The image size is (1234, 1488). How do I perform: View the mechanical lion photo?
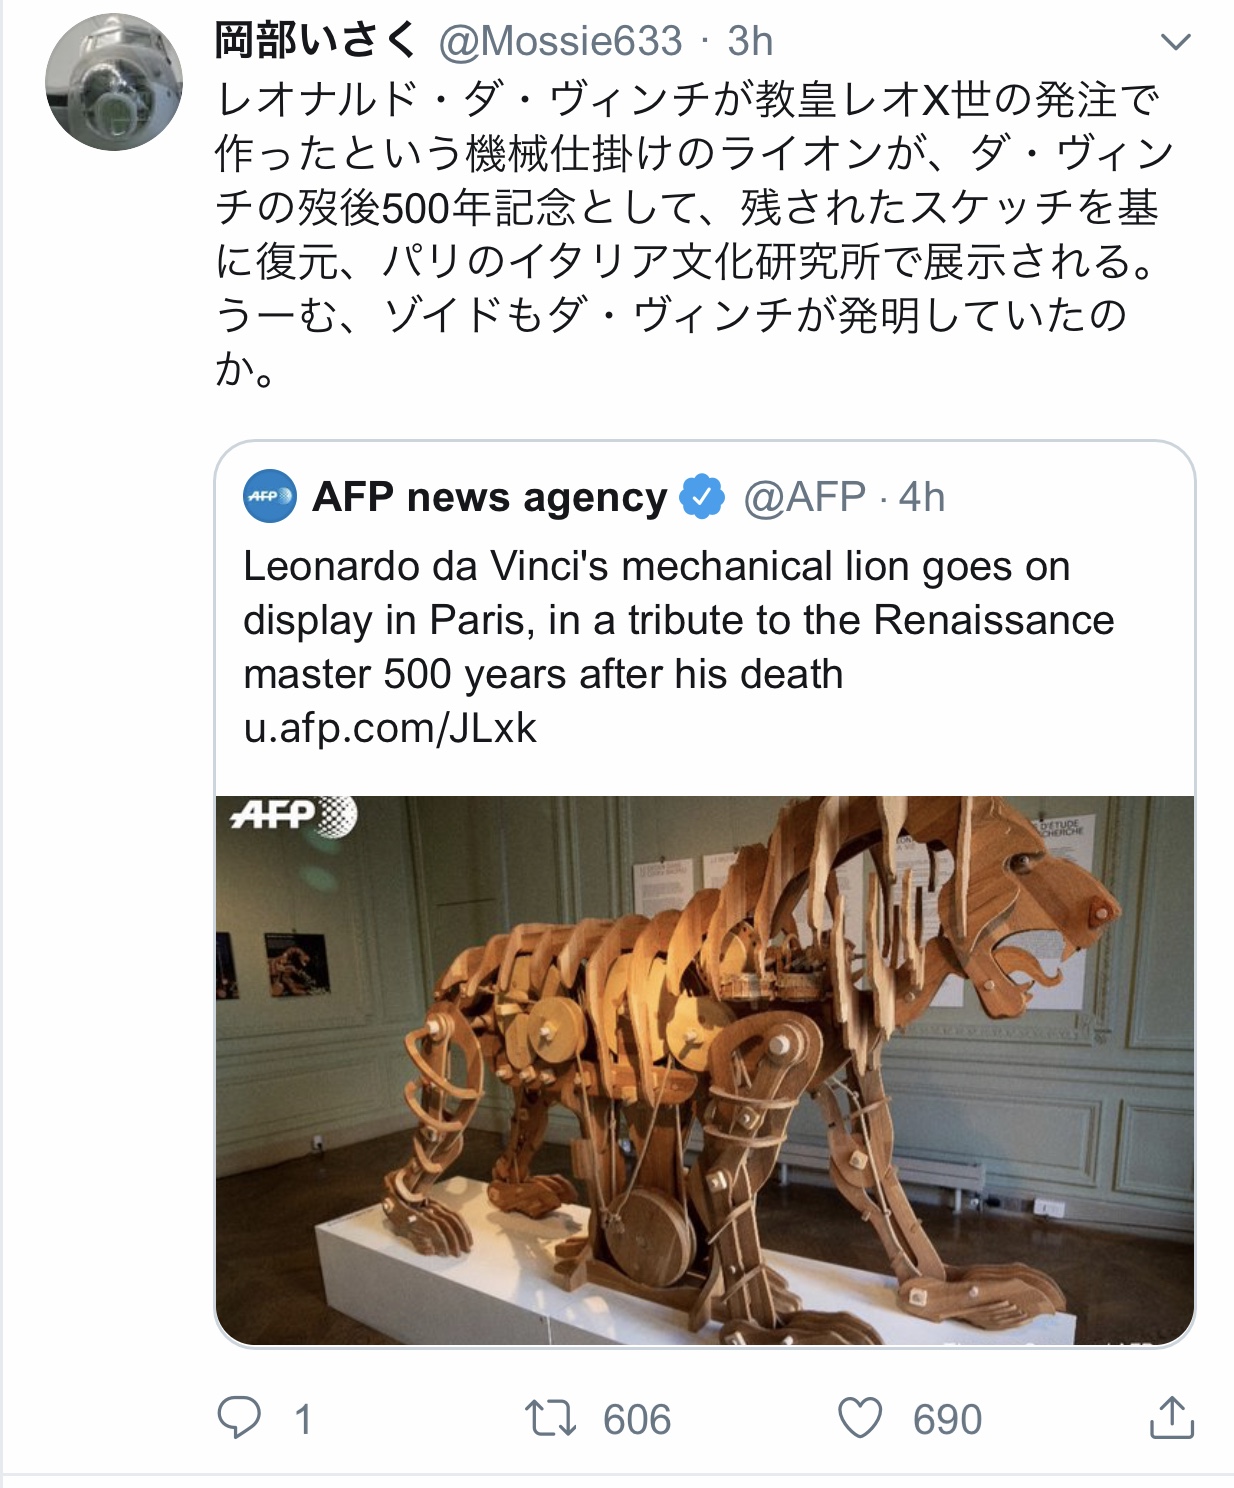(x=705, y=1070)
